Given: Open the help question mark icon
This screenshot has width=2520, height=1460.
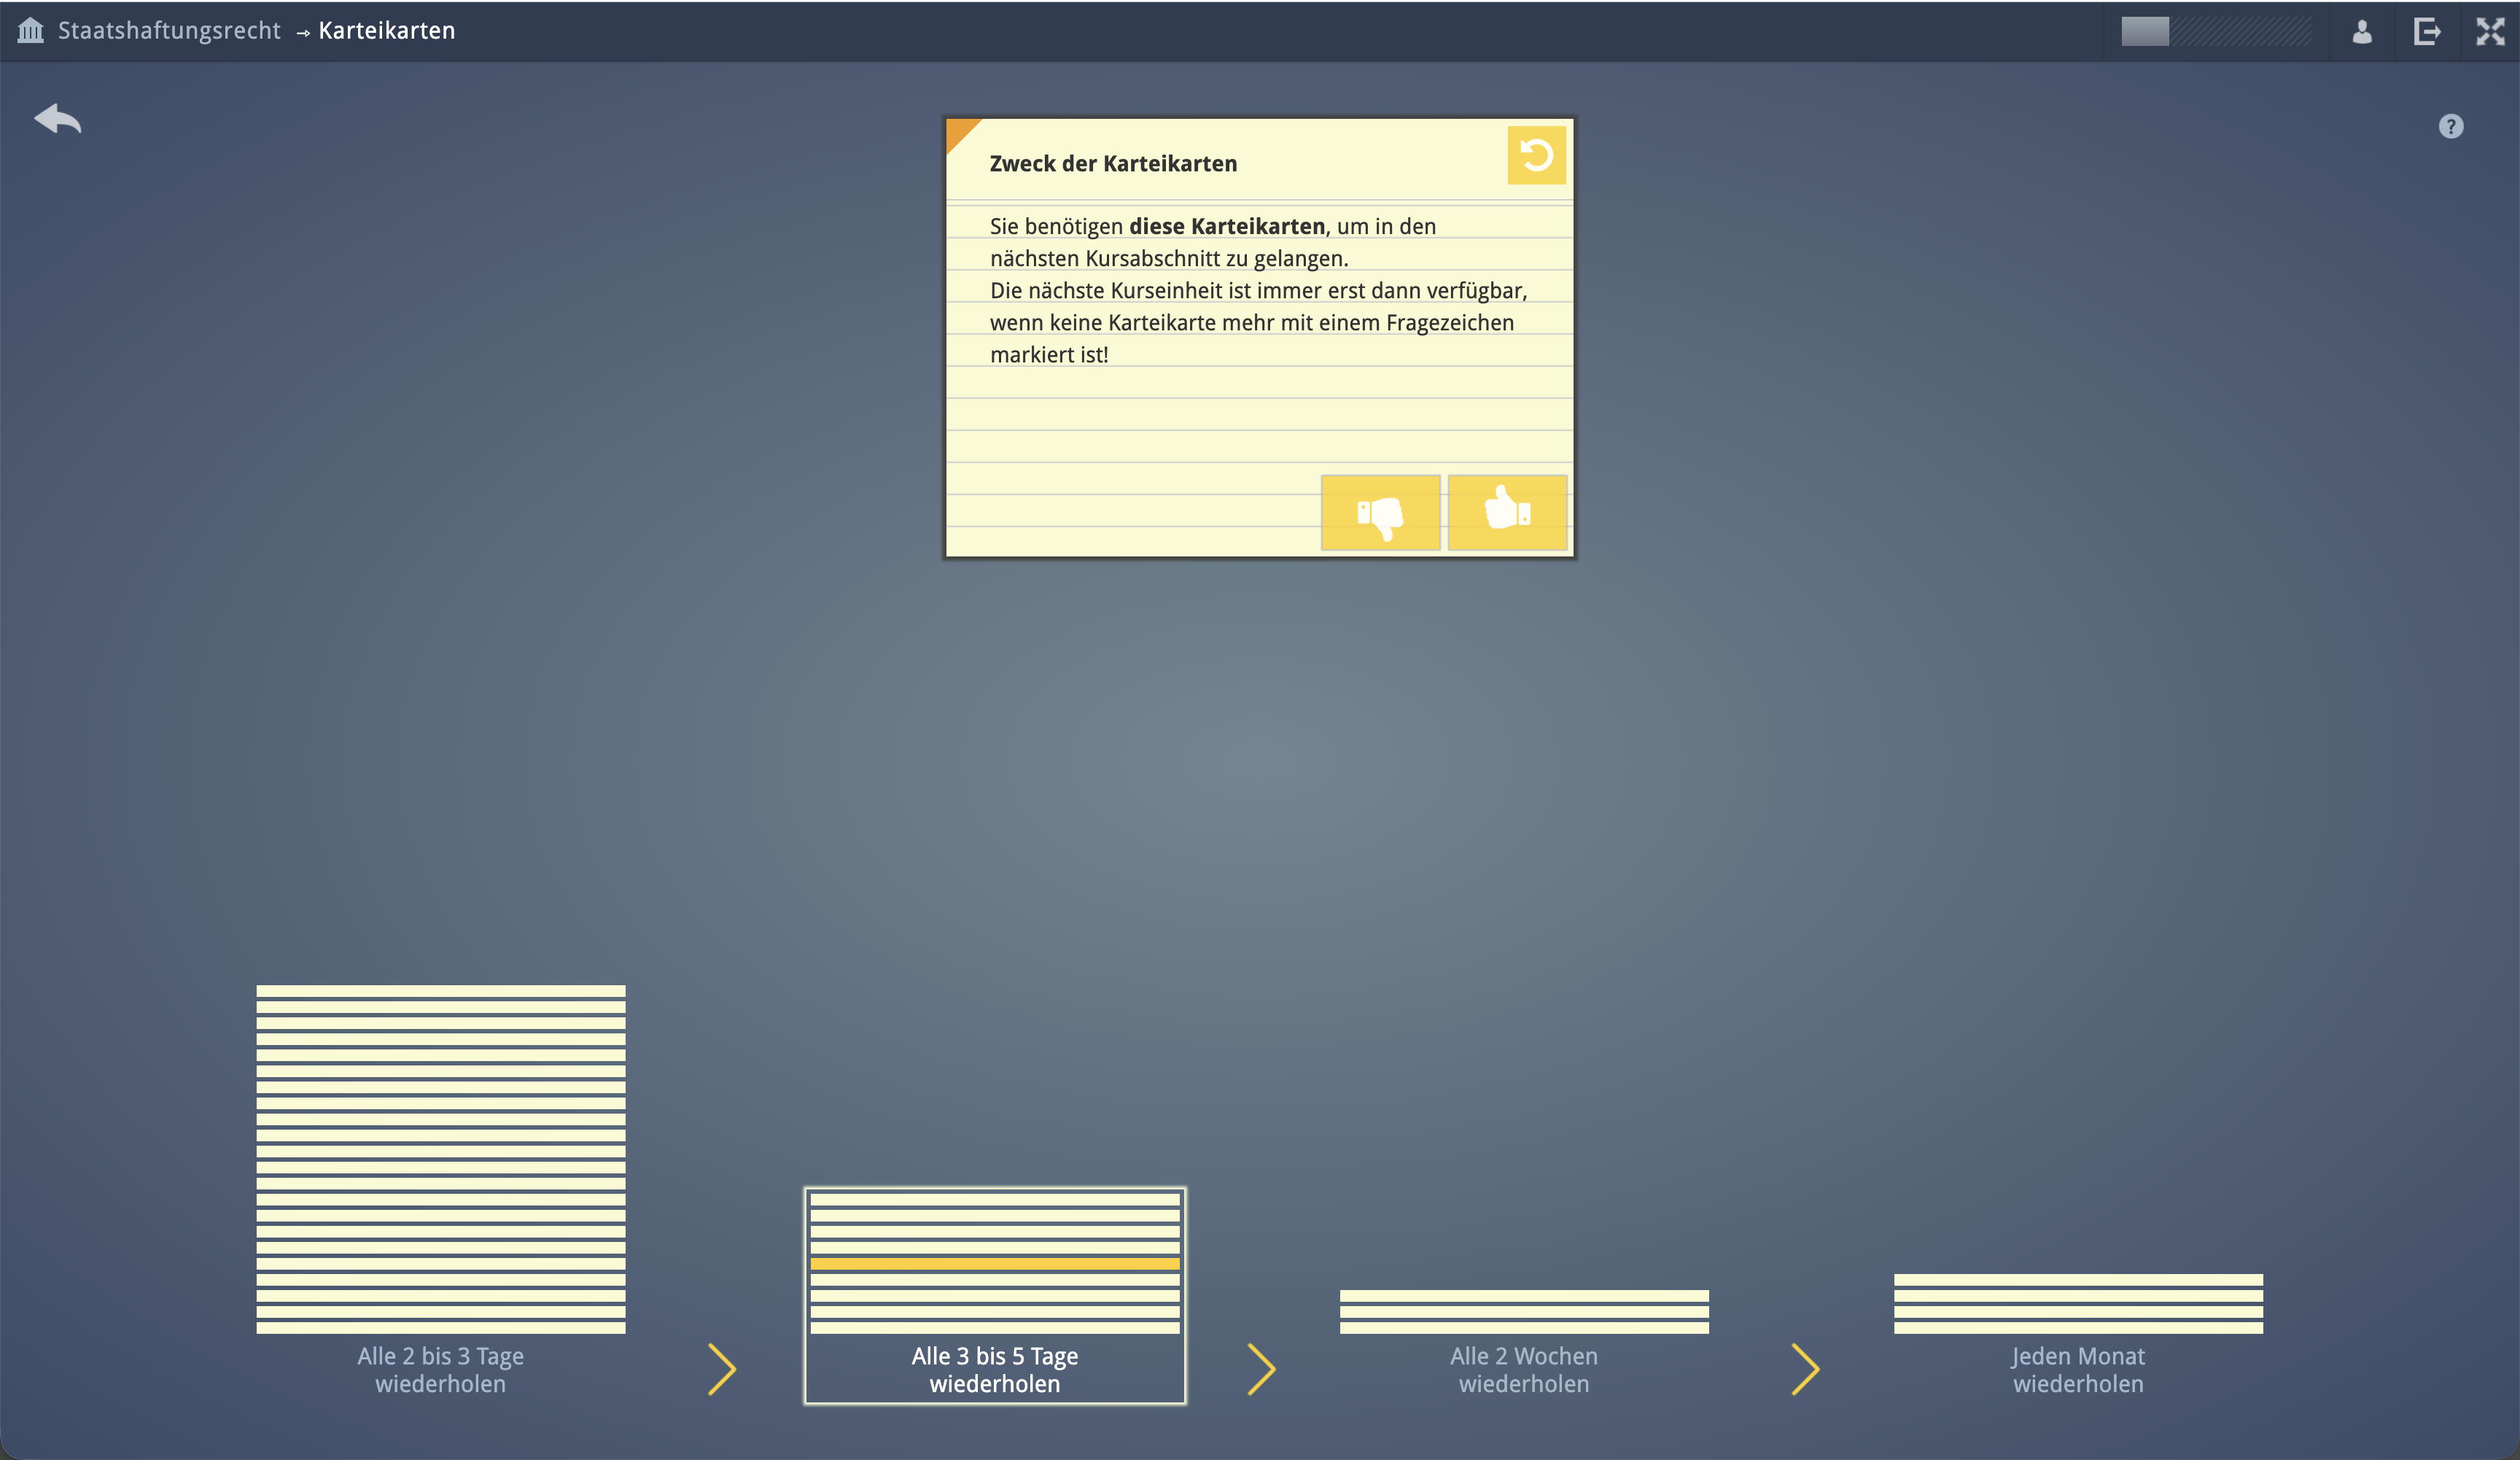Looking at the screenshot, I should click(x=2450, y=126).
